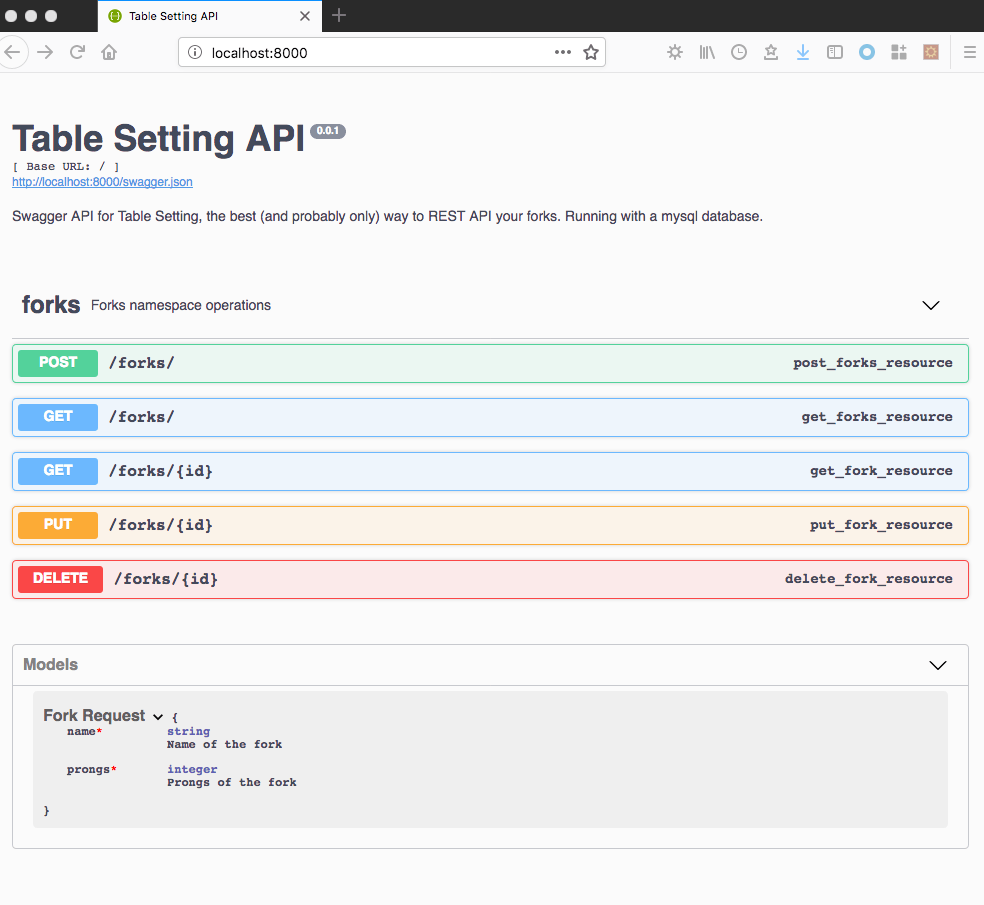Expand the DELETE /forks/{id} operation

pyautogui.click(x=490, y=578)
